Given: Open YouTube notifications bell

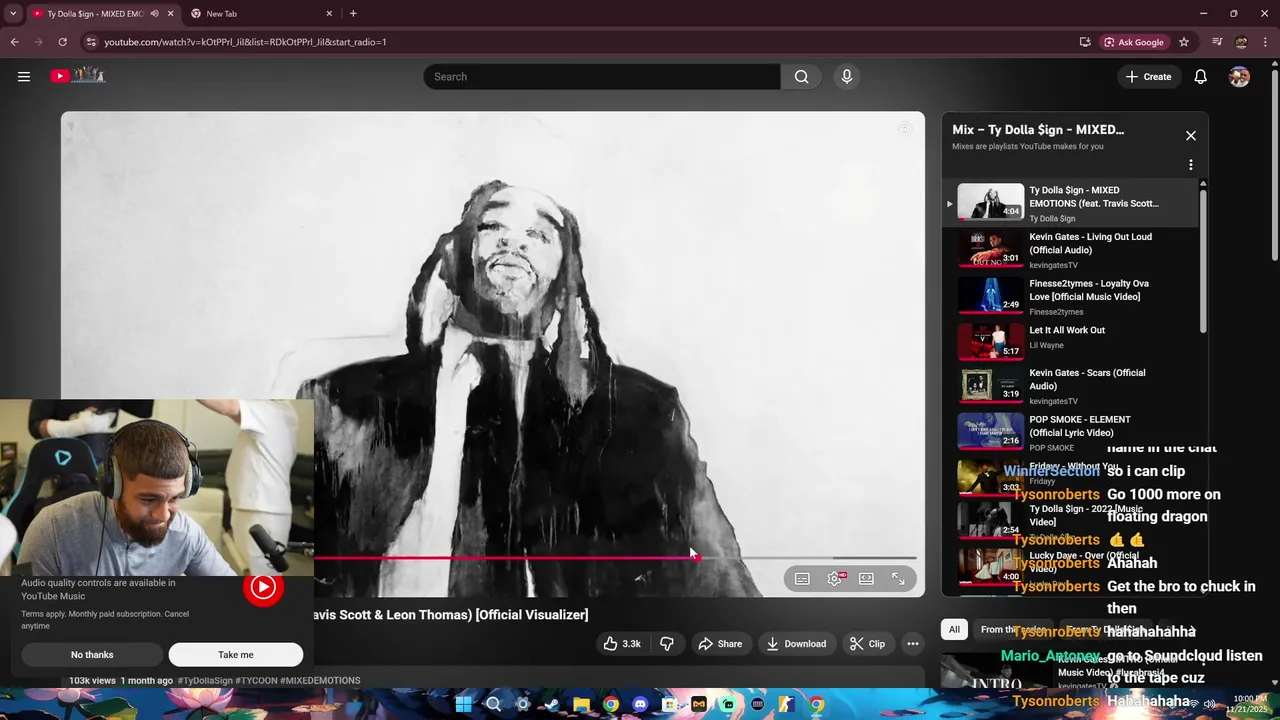Looking at the screenshot, I should (1200, 77).
